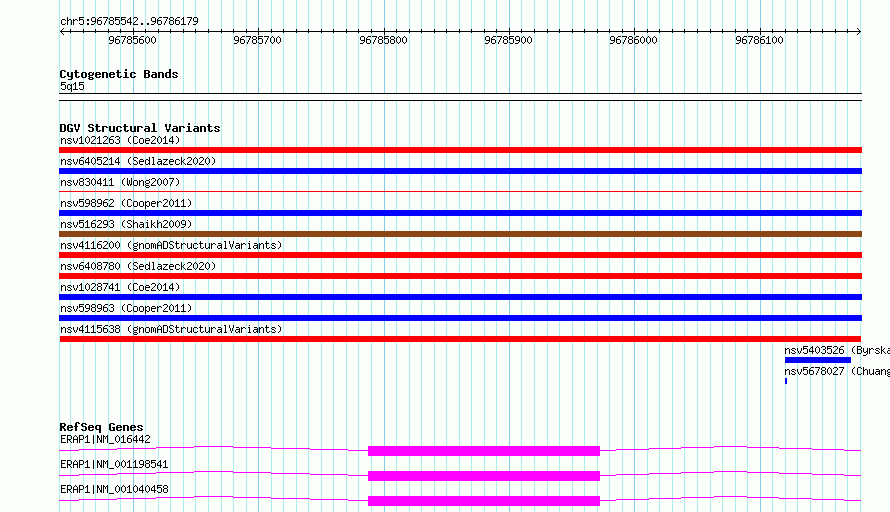
Task: Click the nsv516293 (Shaikh2009) label
Action: (x=126, y=224)
